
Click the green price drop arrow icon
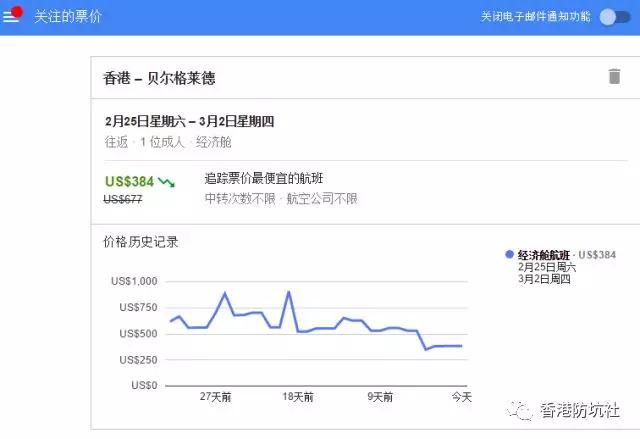(167, 182)
